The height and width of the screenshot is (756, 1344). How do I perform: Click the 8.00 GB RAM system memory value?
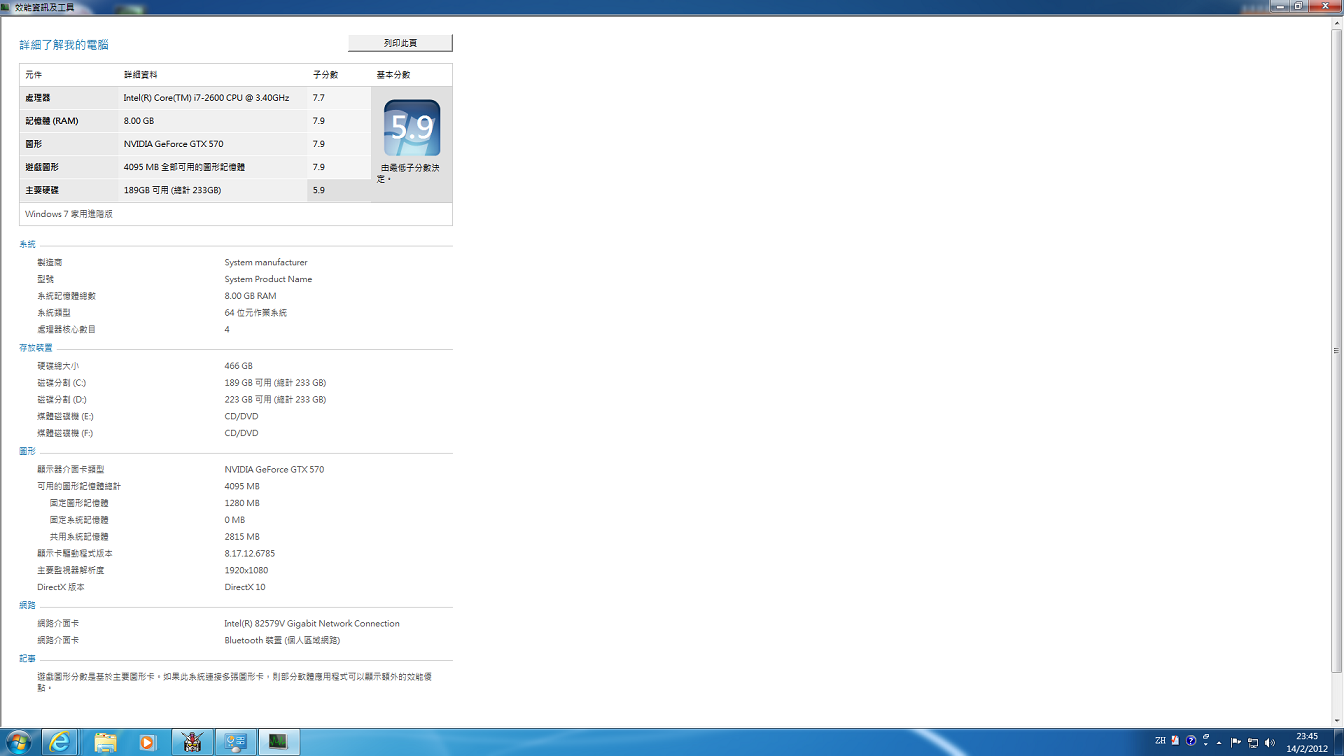tap(250, 296)
